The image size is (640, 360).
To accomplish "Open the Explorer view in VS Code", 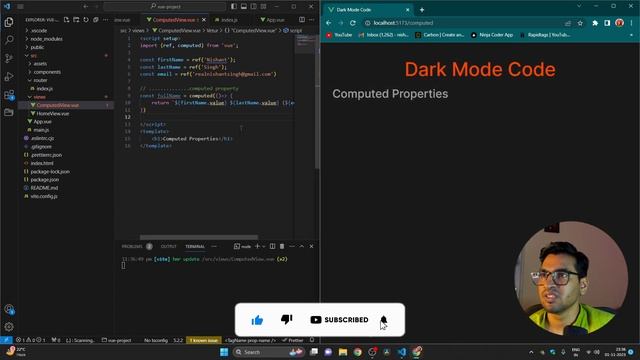I will [x=9, y=22].
